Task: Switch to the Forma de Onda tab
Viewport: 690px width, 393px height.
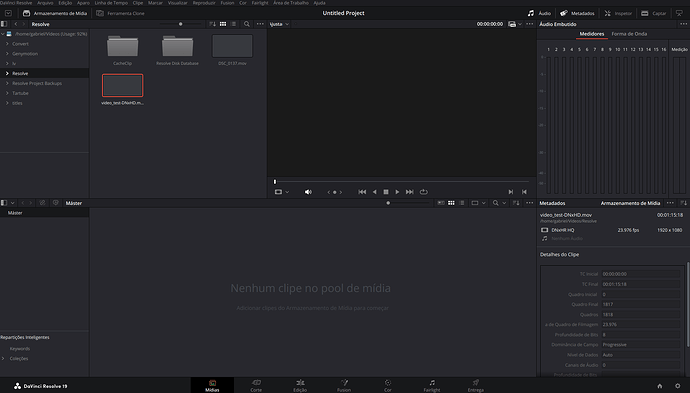Action: point(629,34)
